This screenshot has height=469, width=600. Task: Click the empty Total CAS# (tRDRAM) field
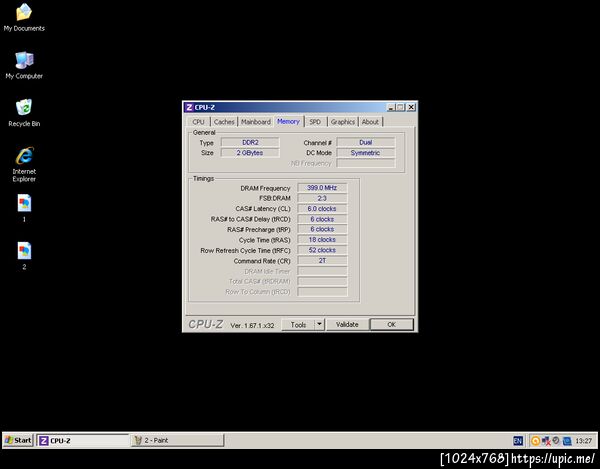(322, 281)
